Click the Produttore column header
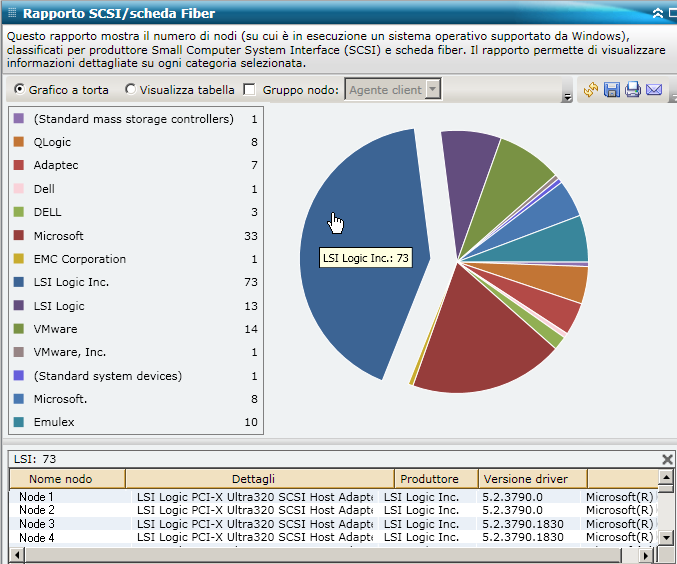 pos(435,479)
